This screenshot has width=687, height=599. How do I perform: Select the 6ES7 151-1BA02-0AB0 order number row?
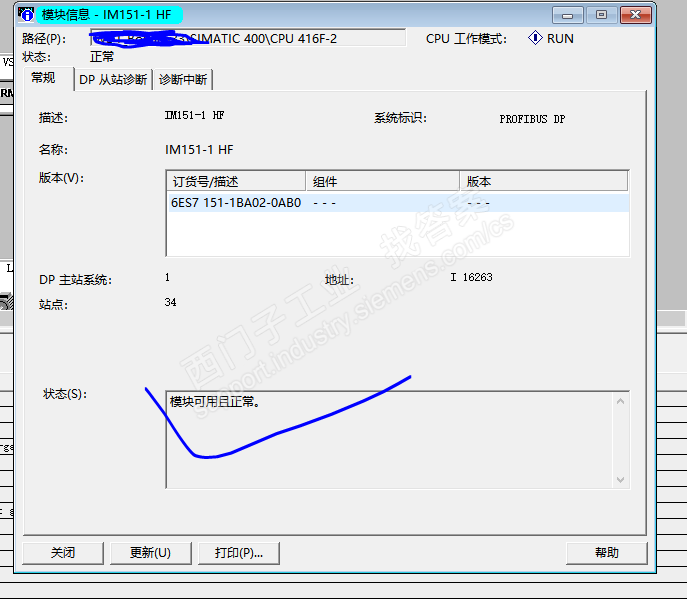(398, 203)
